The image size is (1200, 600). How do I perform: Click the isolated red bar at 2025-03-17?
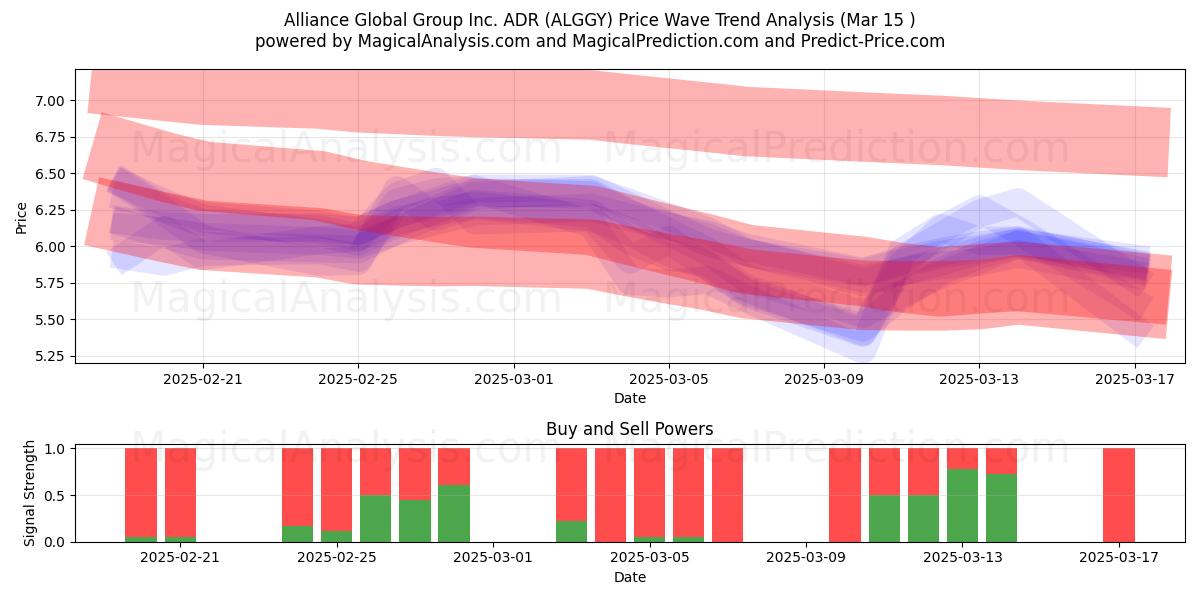(x=1119, y=495)
